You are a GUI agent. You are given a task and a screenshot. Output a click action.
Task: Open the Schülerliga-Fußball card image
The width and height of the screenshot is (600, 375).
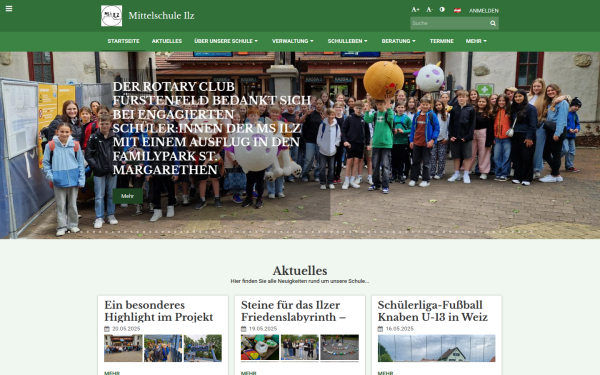pyautogui.click(x=437, y=348)
